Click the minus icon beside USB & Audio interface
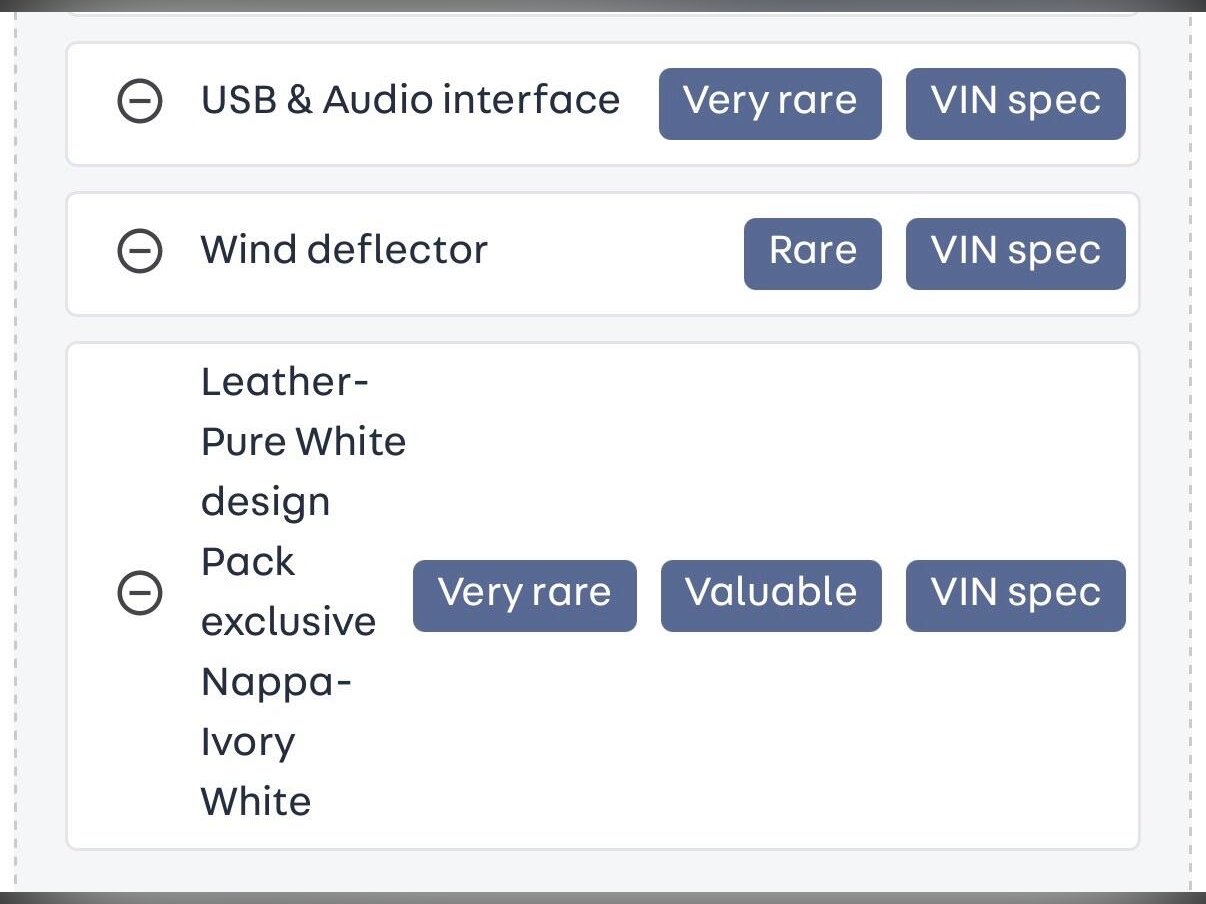Image resolution: width=1206 pixels, height=904 pixels. coord(140,102)
